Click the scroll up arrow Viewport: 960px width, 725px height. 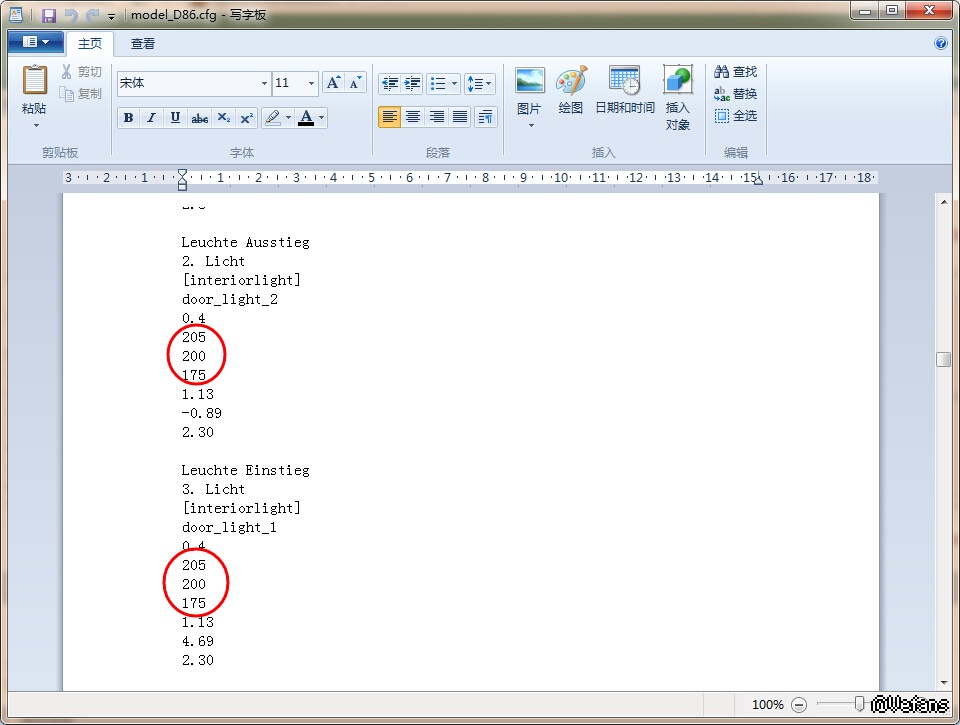point(943,201)
